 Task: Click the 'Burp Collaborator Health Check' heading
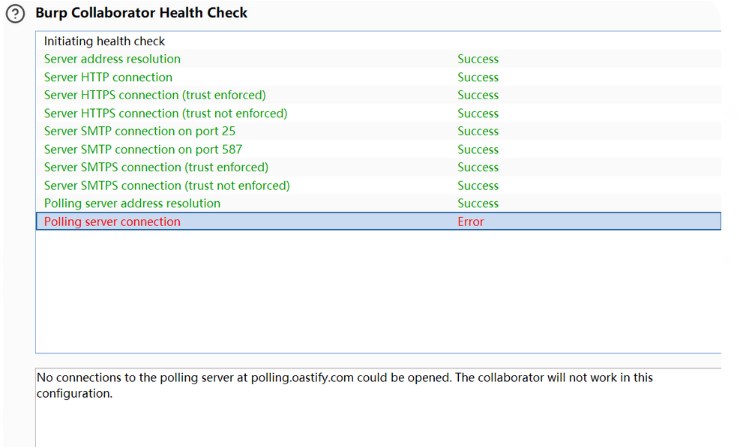pyautogui.click(x=141, y=13)
